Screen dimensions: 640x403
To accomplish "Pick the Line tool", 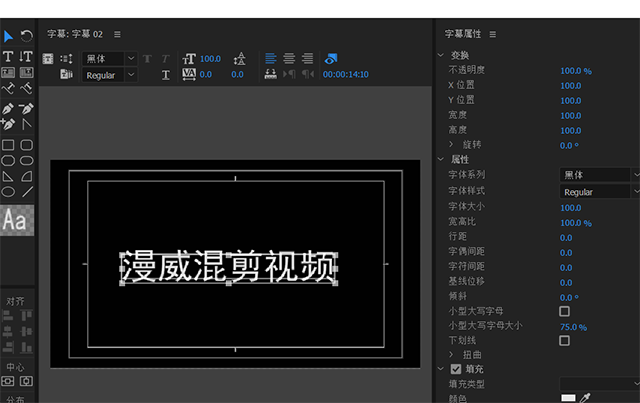I will (27, 191).
